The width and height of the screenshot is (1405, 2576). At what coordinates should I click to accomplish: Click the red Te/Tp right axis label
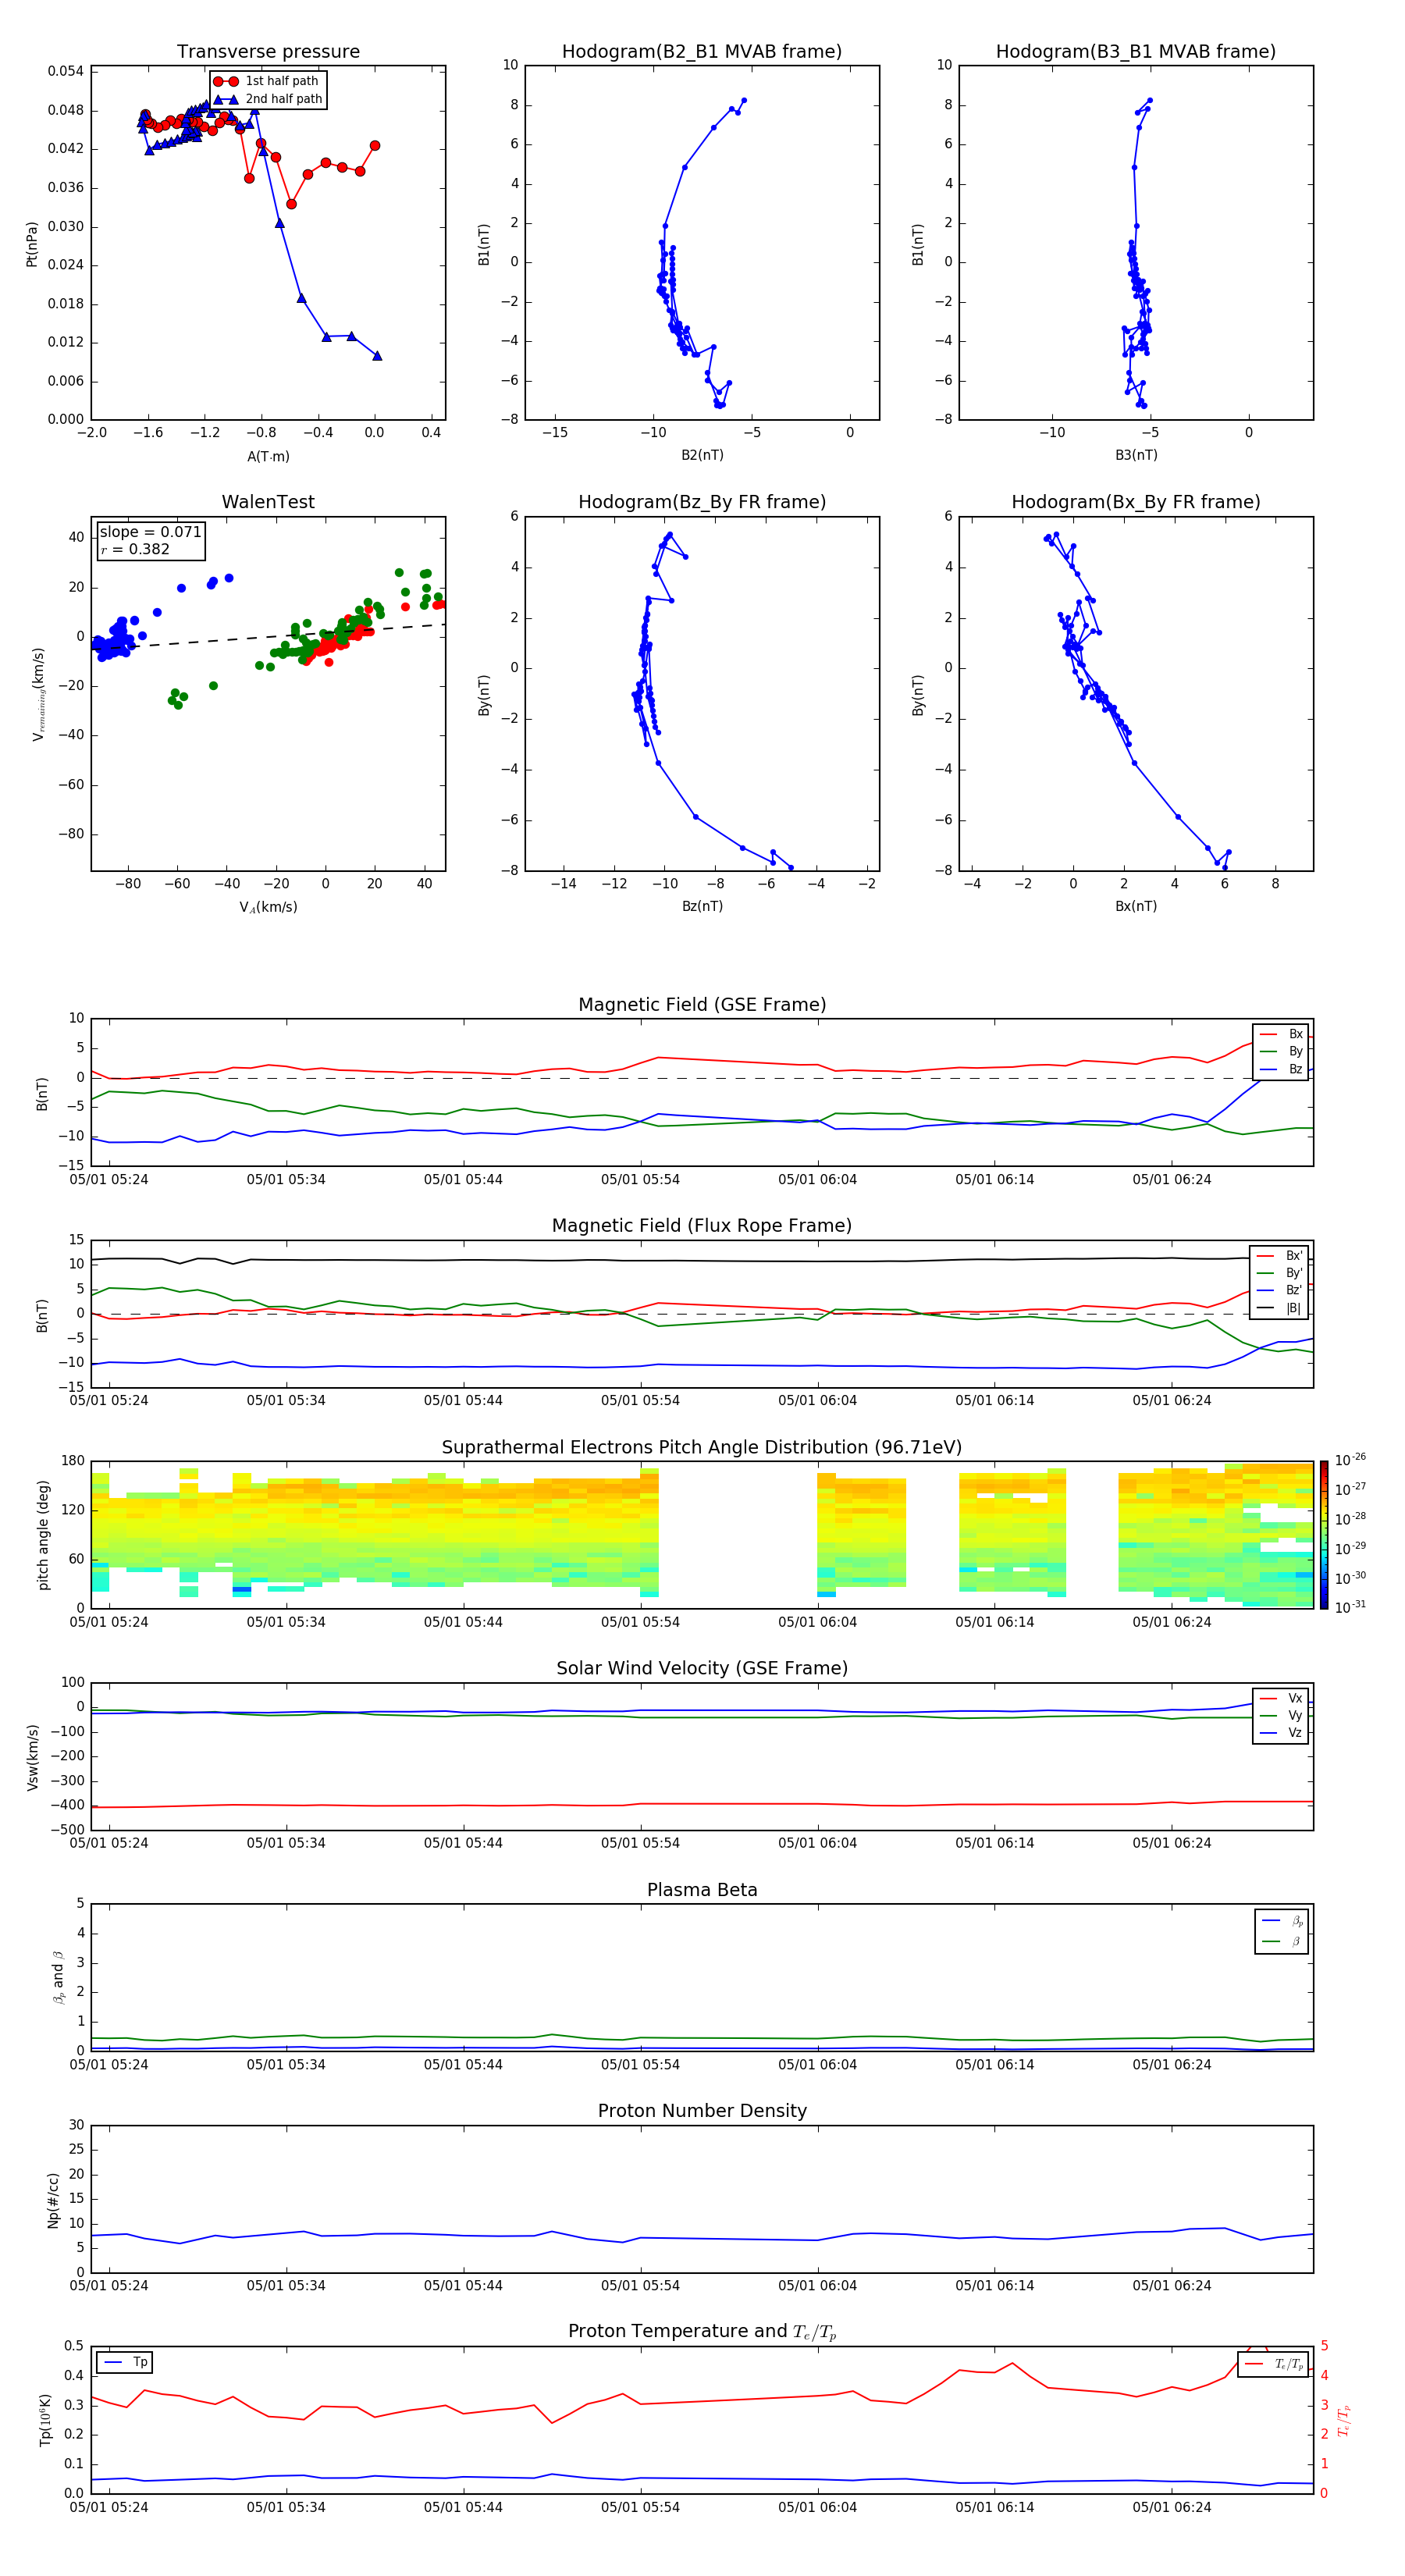[x=1343, y=2420]
